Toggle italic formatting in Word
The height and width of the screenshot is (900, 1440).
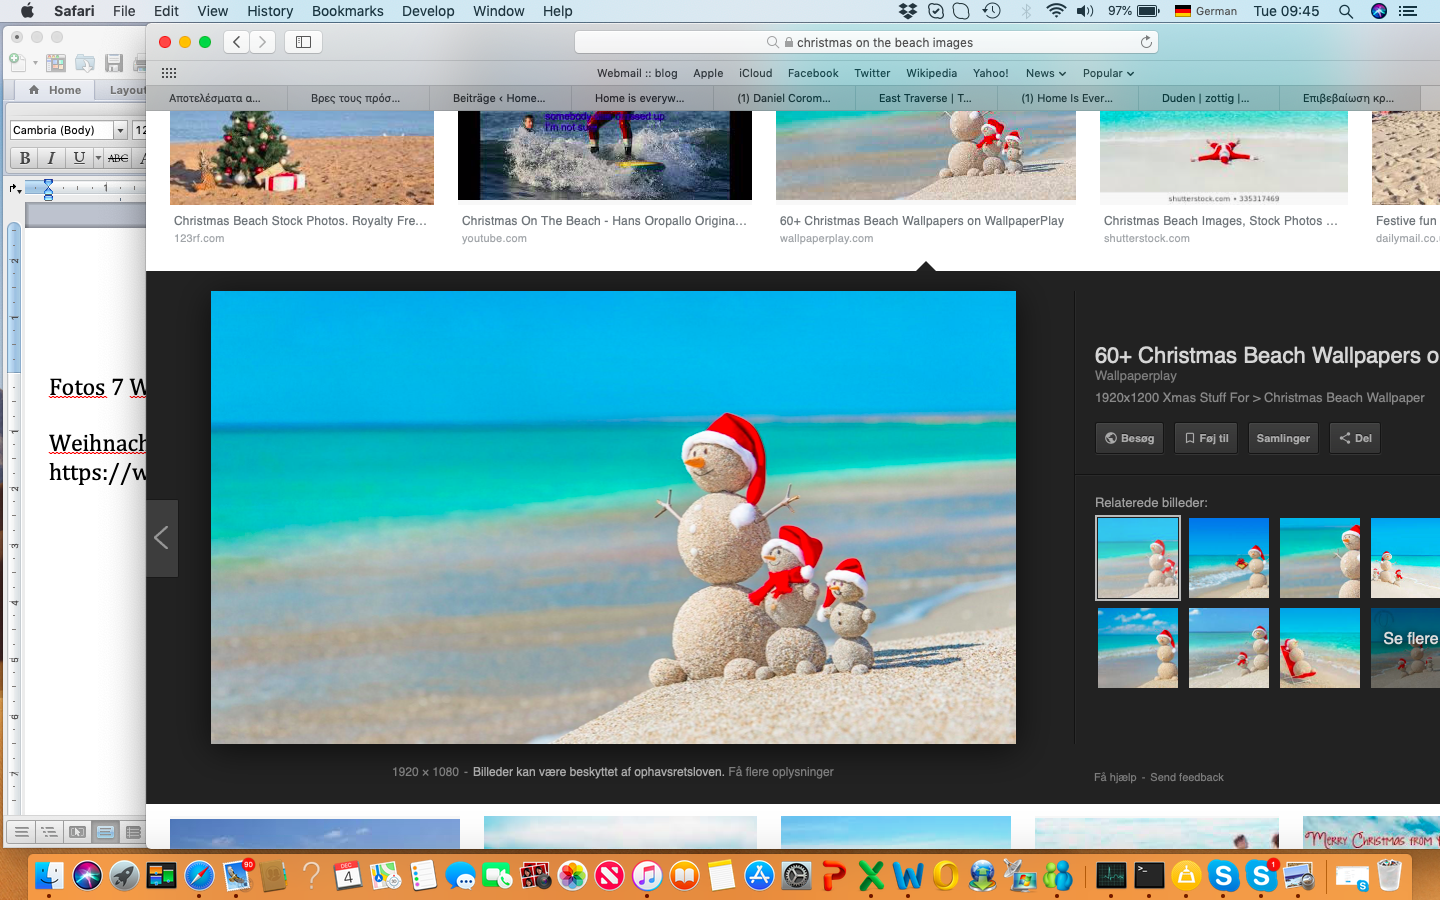(x=51, y=158)
